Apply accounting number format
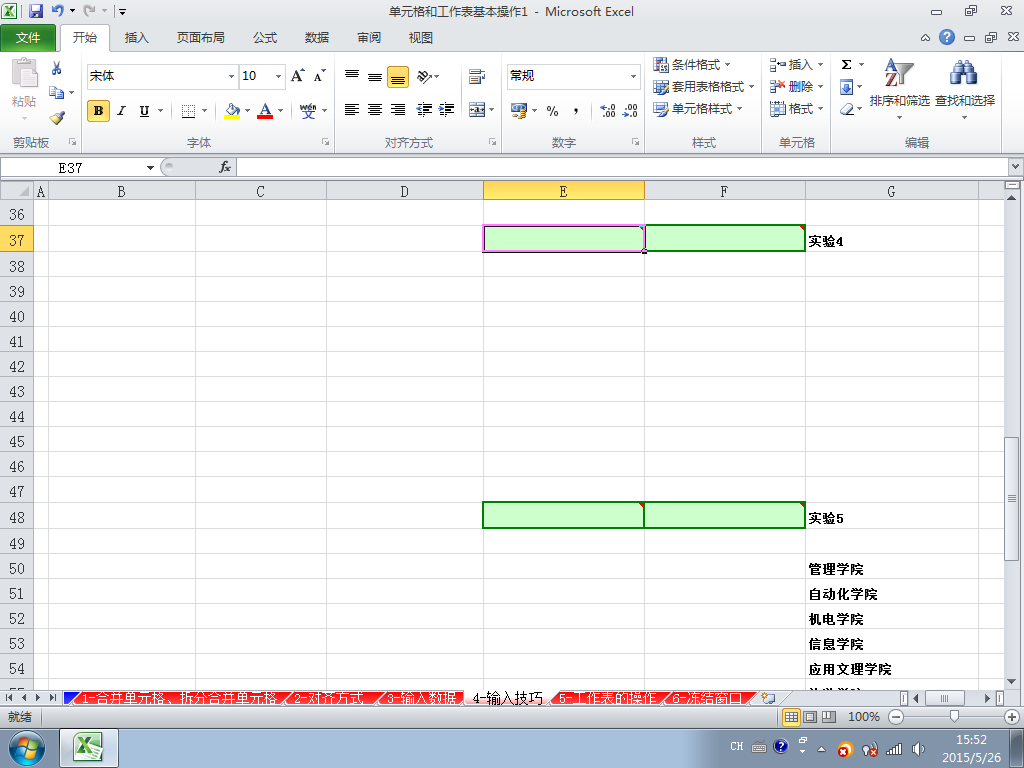This screenshot has width=1024, height=768. point(519,110)
